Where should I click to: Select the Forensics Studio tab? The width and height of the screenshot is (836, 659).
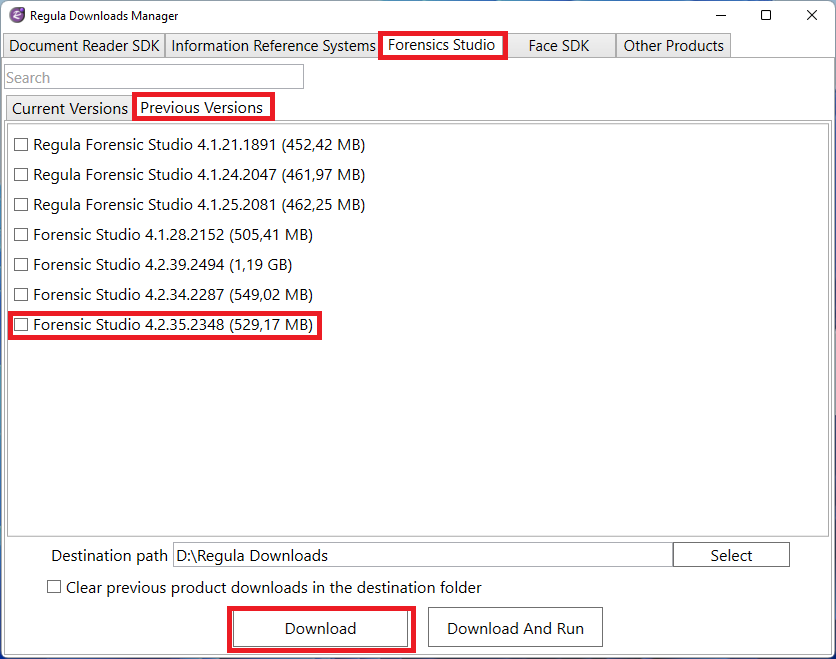tap(441, 45)
